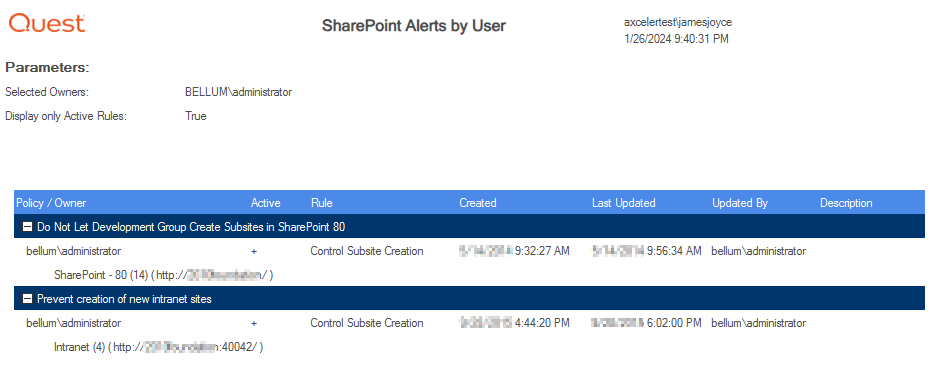Click the Updated By column header

(x=740, y=203)
